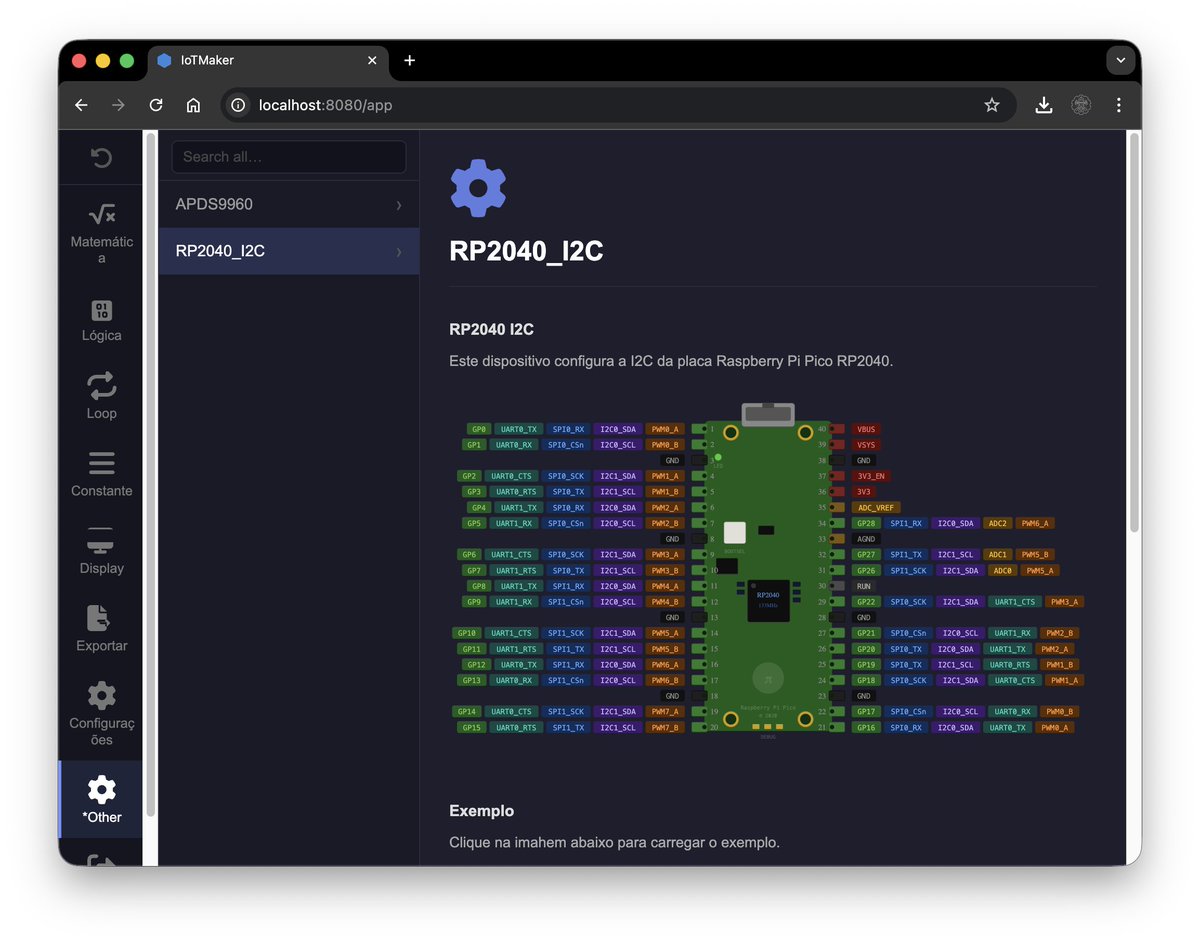This screenshot has height=943, width=1200.
Task: Click the large gear icon above RP2040_I2C title
Action: point(478,188)
